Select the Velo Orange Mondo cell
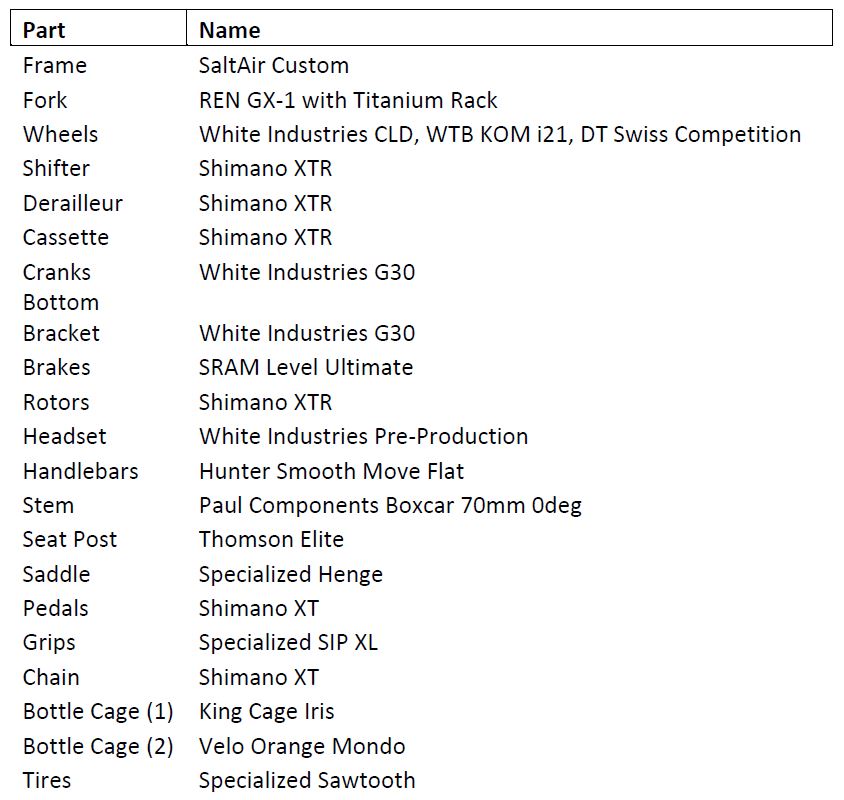 coord(302,746)
